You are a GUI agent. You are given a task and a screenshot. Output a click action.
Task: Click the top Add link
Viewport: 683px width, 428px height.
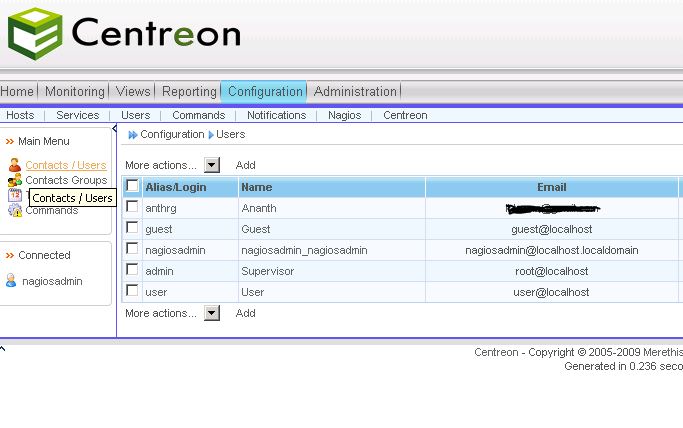245,165
